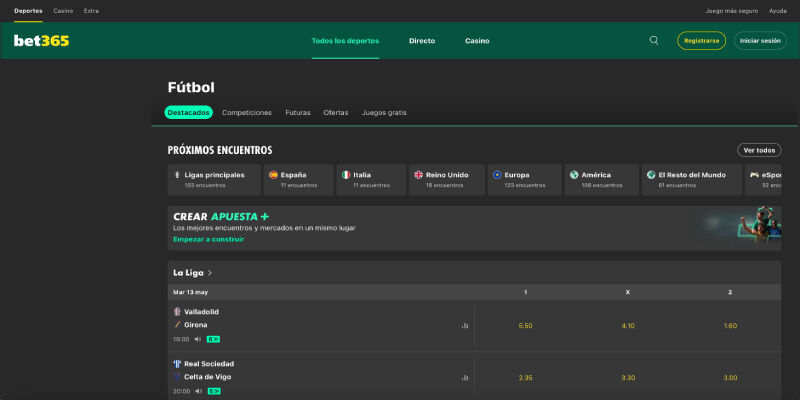Viewport: 800px width, 400px height.
Task: Pick Valladolid win odds 5.50
Action: coord(526,326)
